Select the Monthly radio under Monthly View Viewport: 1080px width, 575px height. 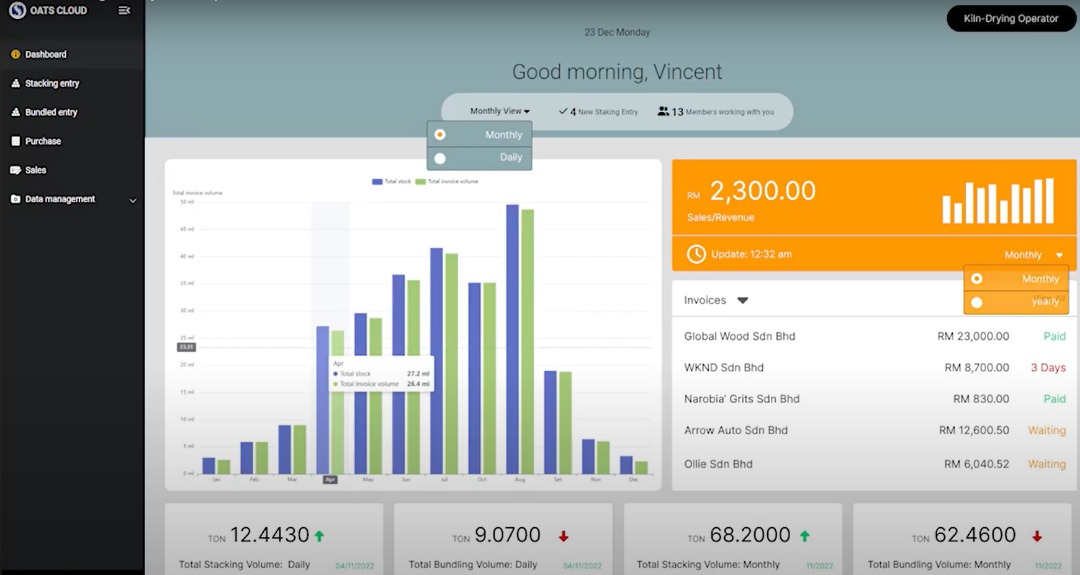tap(440, 135)
